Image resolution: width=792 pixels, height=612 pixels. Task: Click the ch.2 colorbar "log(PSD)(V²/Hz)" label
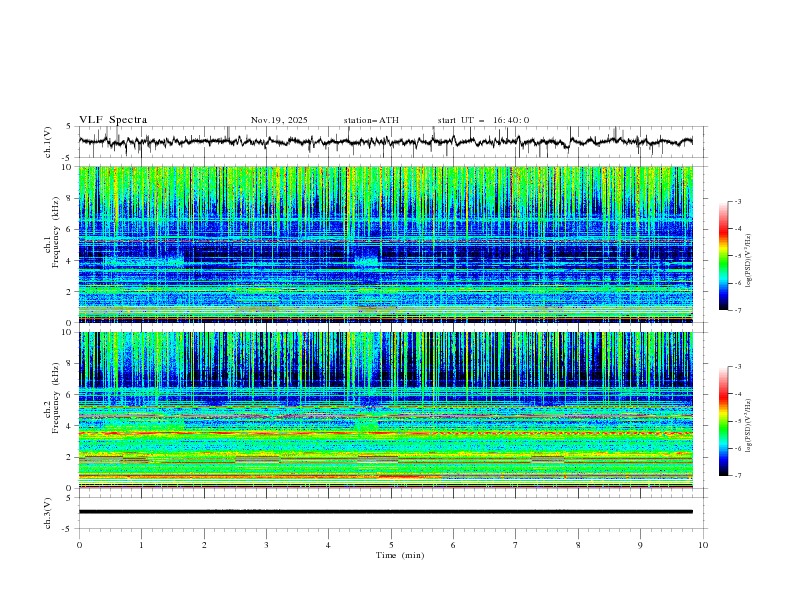click(x=749, y=426)
